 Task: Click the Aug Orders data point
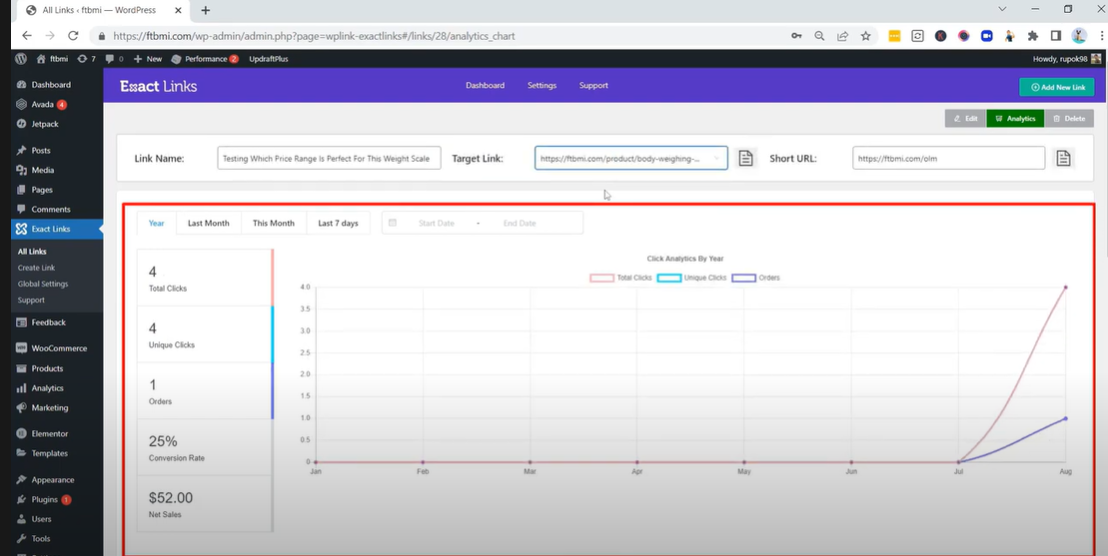[1065, 418]
